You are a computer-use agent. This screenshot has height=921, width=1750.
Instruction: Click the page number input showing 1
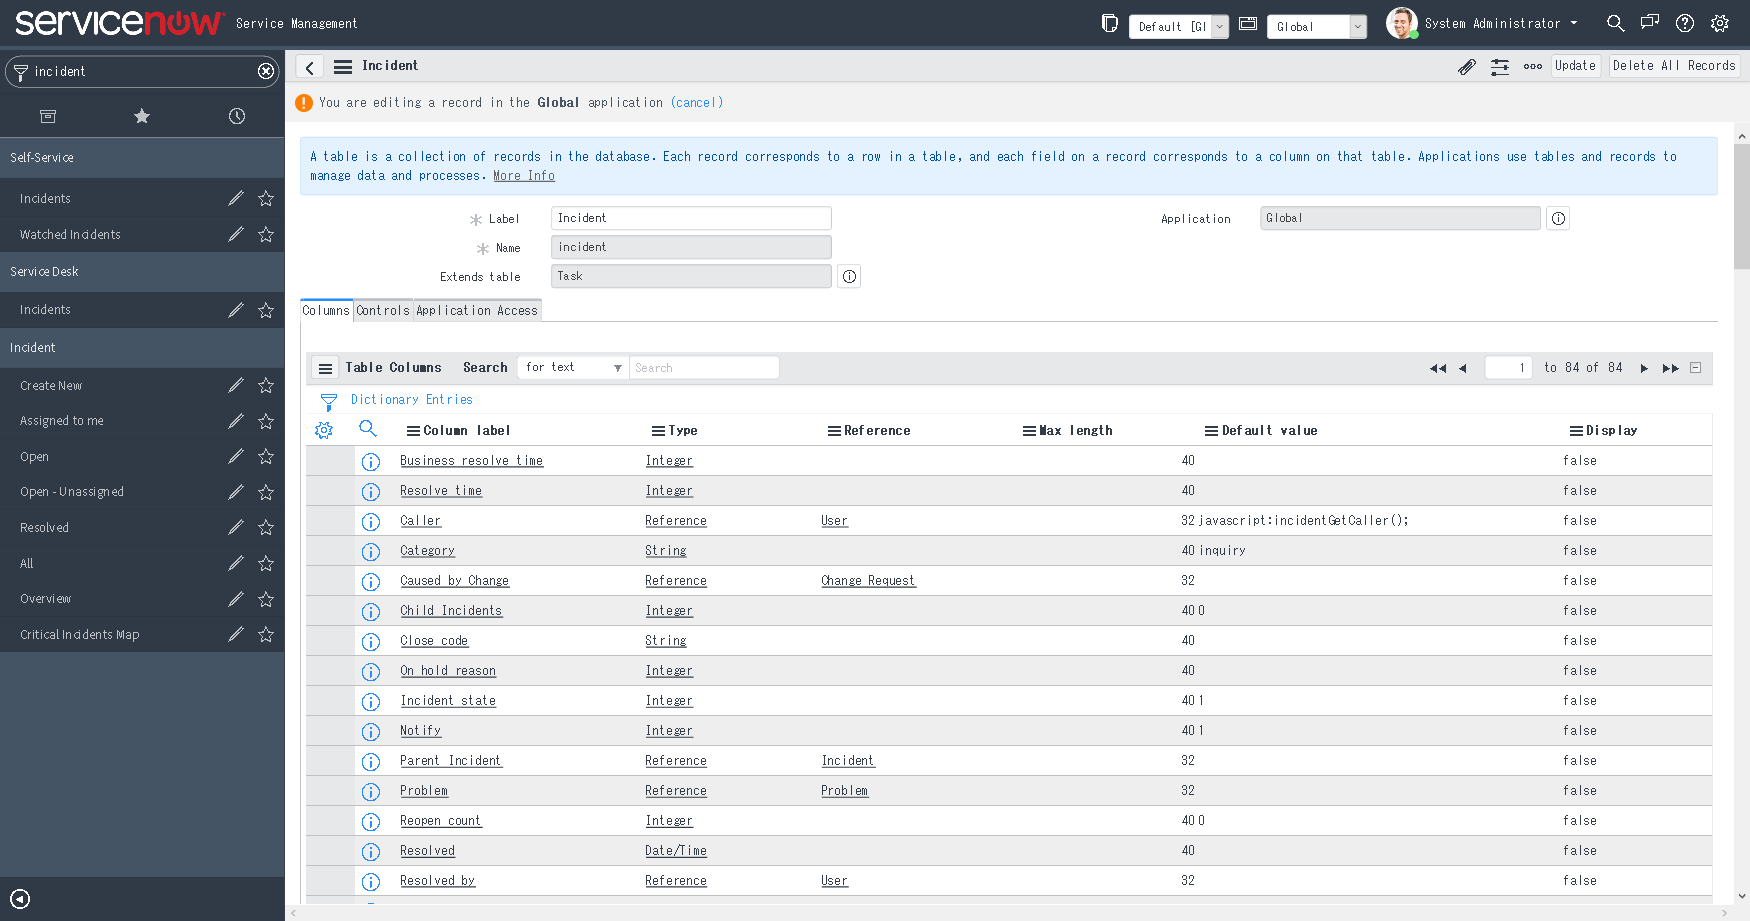click(x=1508, y=367)
